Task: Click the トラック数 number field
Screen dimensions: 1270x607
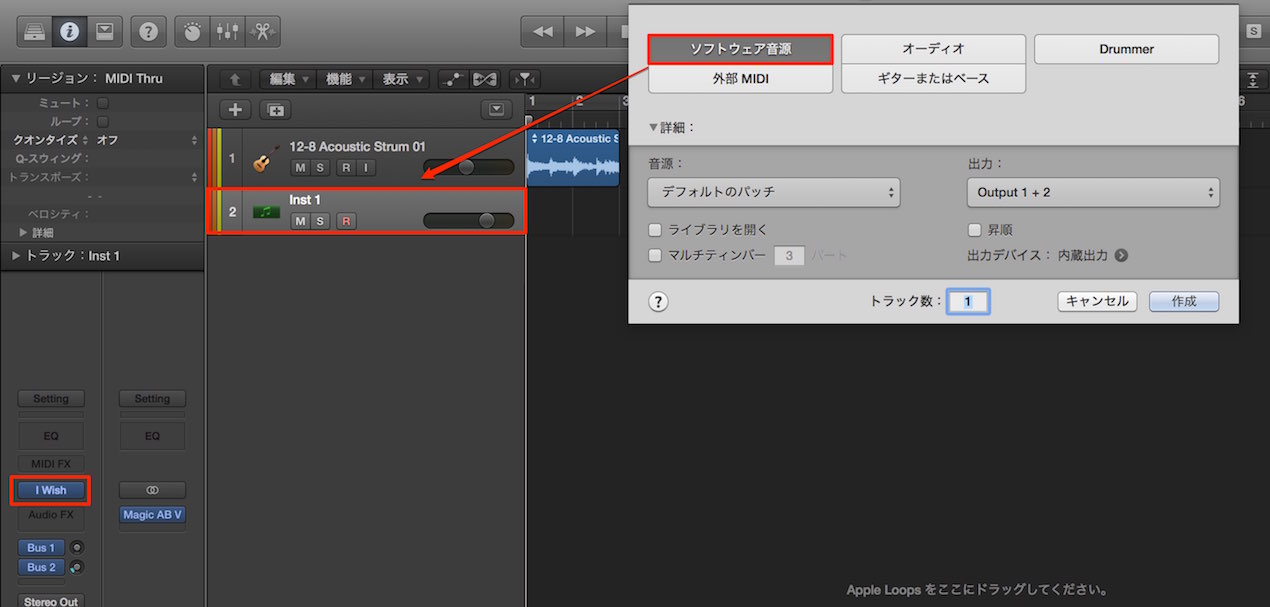Action: pyautogui.click(x=968, y=301)
